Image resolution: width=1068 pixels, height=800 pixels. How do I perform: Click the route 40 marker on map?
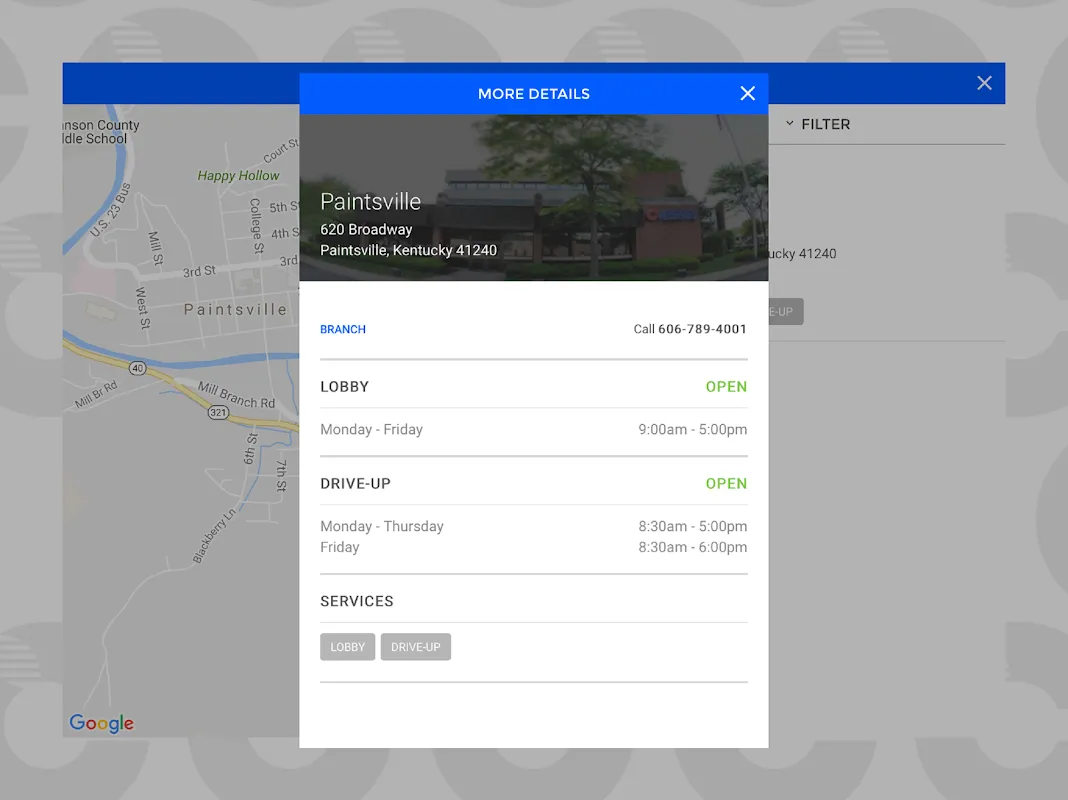pos(138,368)
